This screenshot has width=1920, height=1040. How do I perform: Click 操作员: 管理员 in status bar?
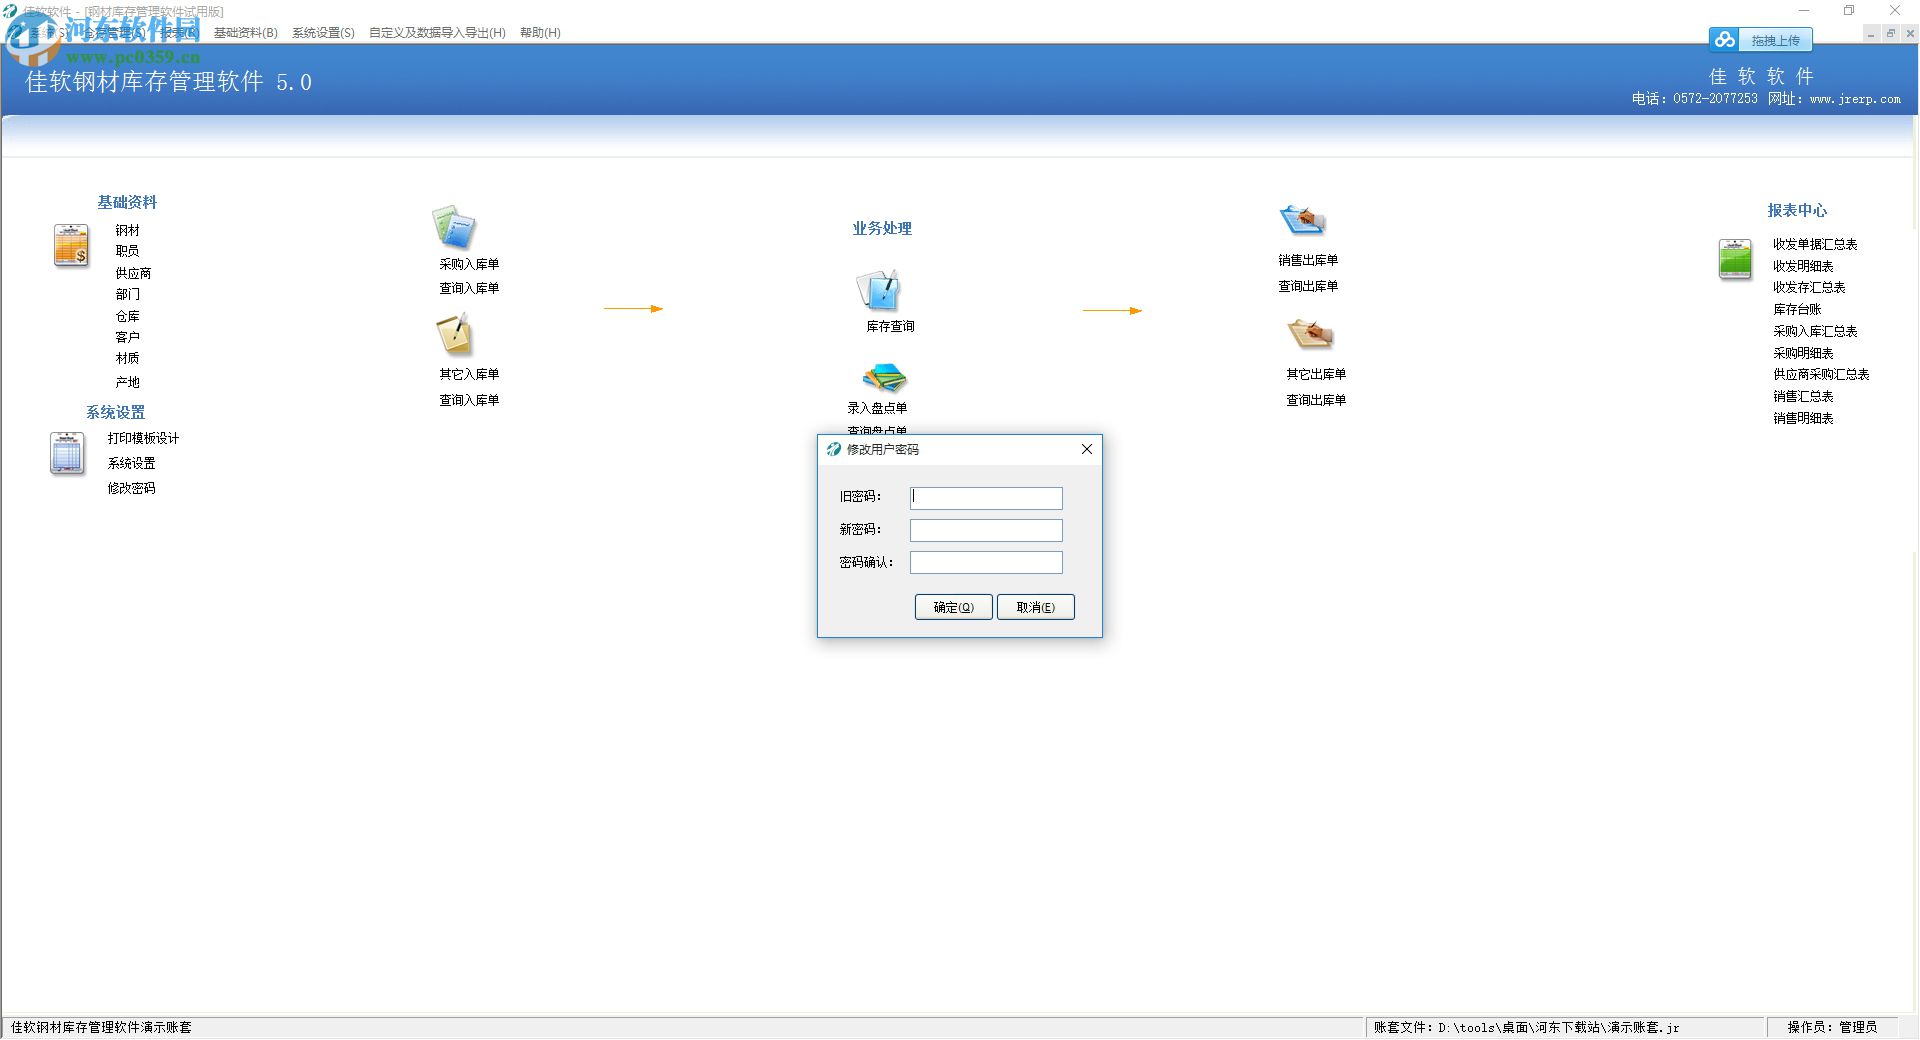point(1832,1027)
